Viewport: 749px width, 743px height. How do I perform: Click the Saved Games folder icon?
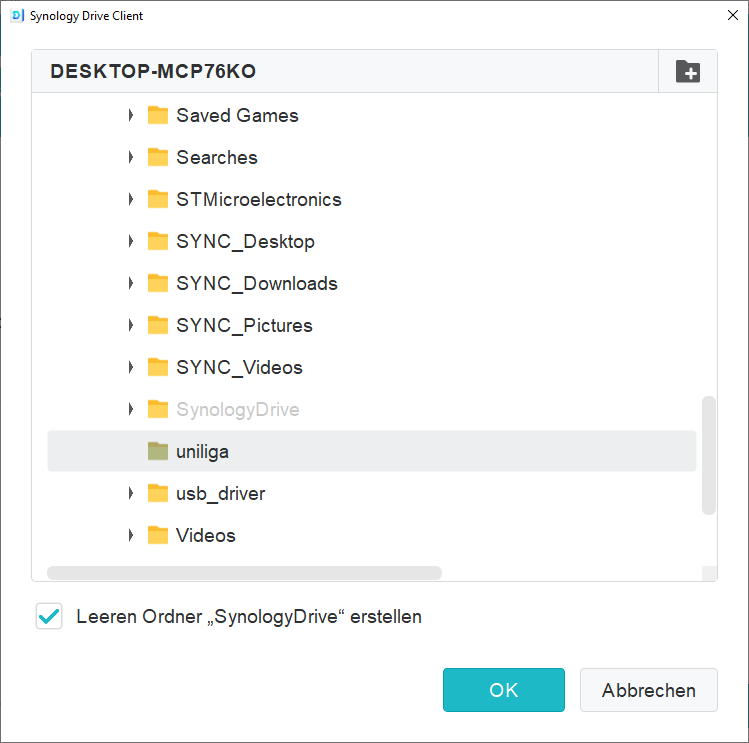157,116
